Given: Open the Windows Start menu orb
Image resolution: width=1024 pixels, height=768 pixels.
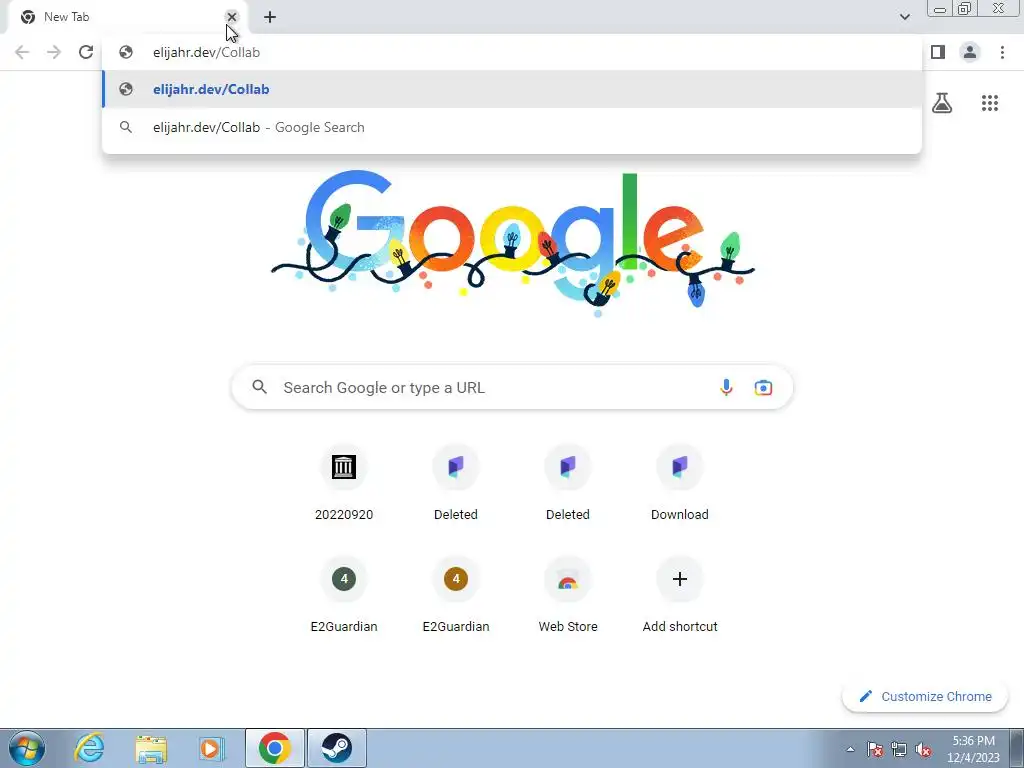Looking at the screenshot, I should (x=27, y=748).
